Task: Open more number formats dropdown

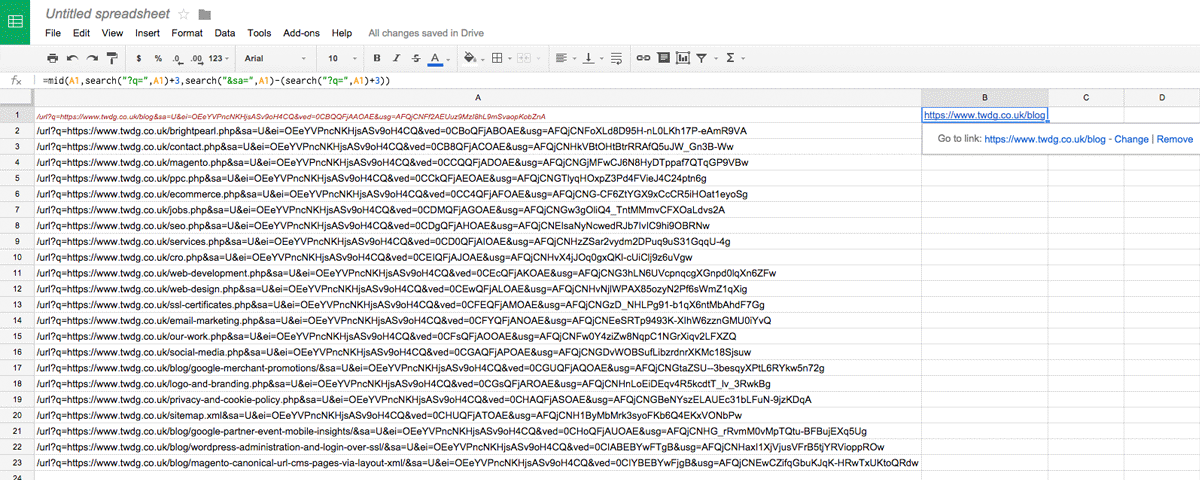Action: click(219, 58)
